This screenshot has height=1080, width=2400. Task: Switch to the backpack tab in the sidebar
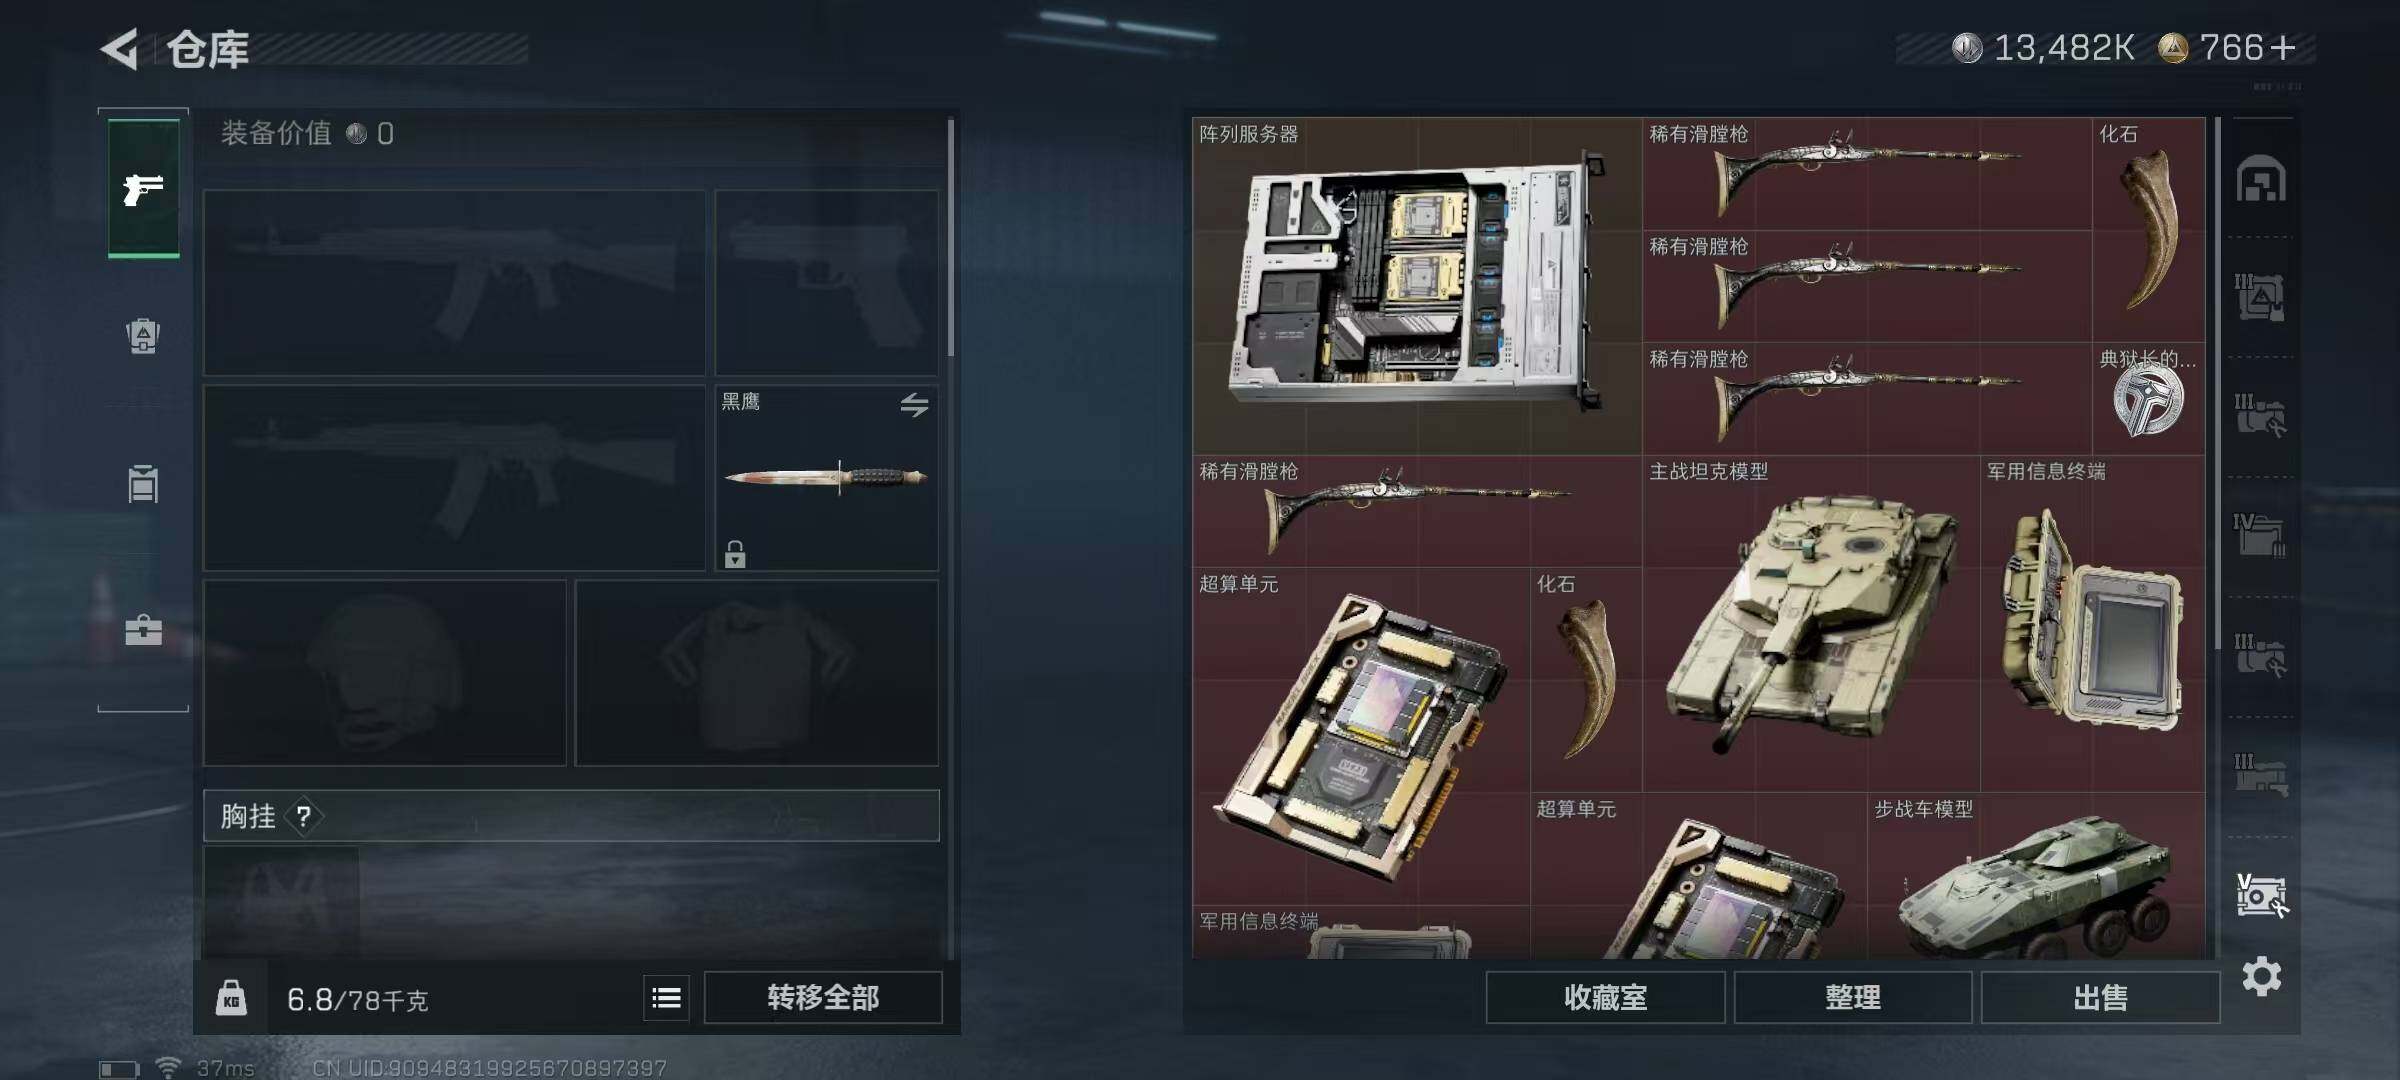(x=143, y=335)
